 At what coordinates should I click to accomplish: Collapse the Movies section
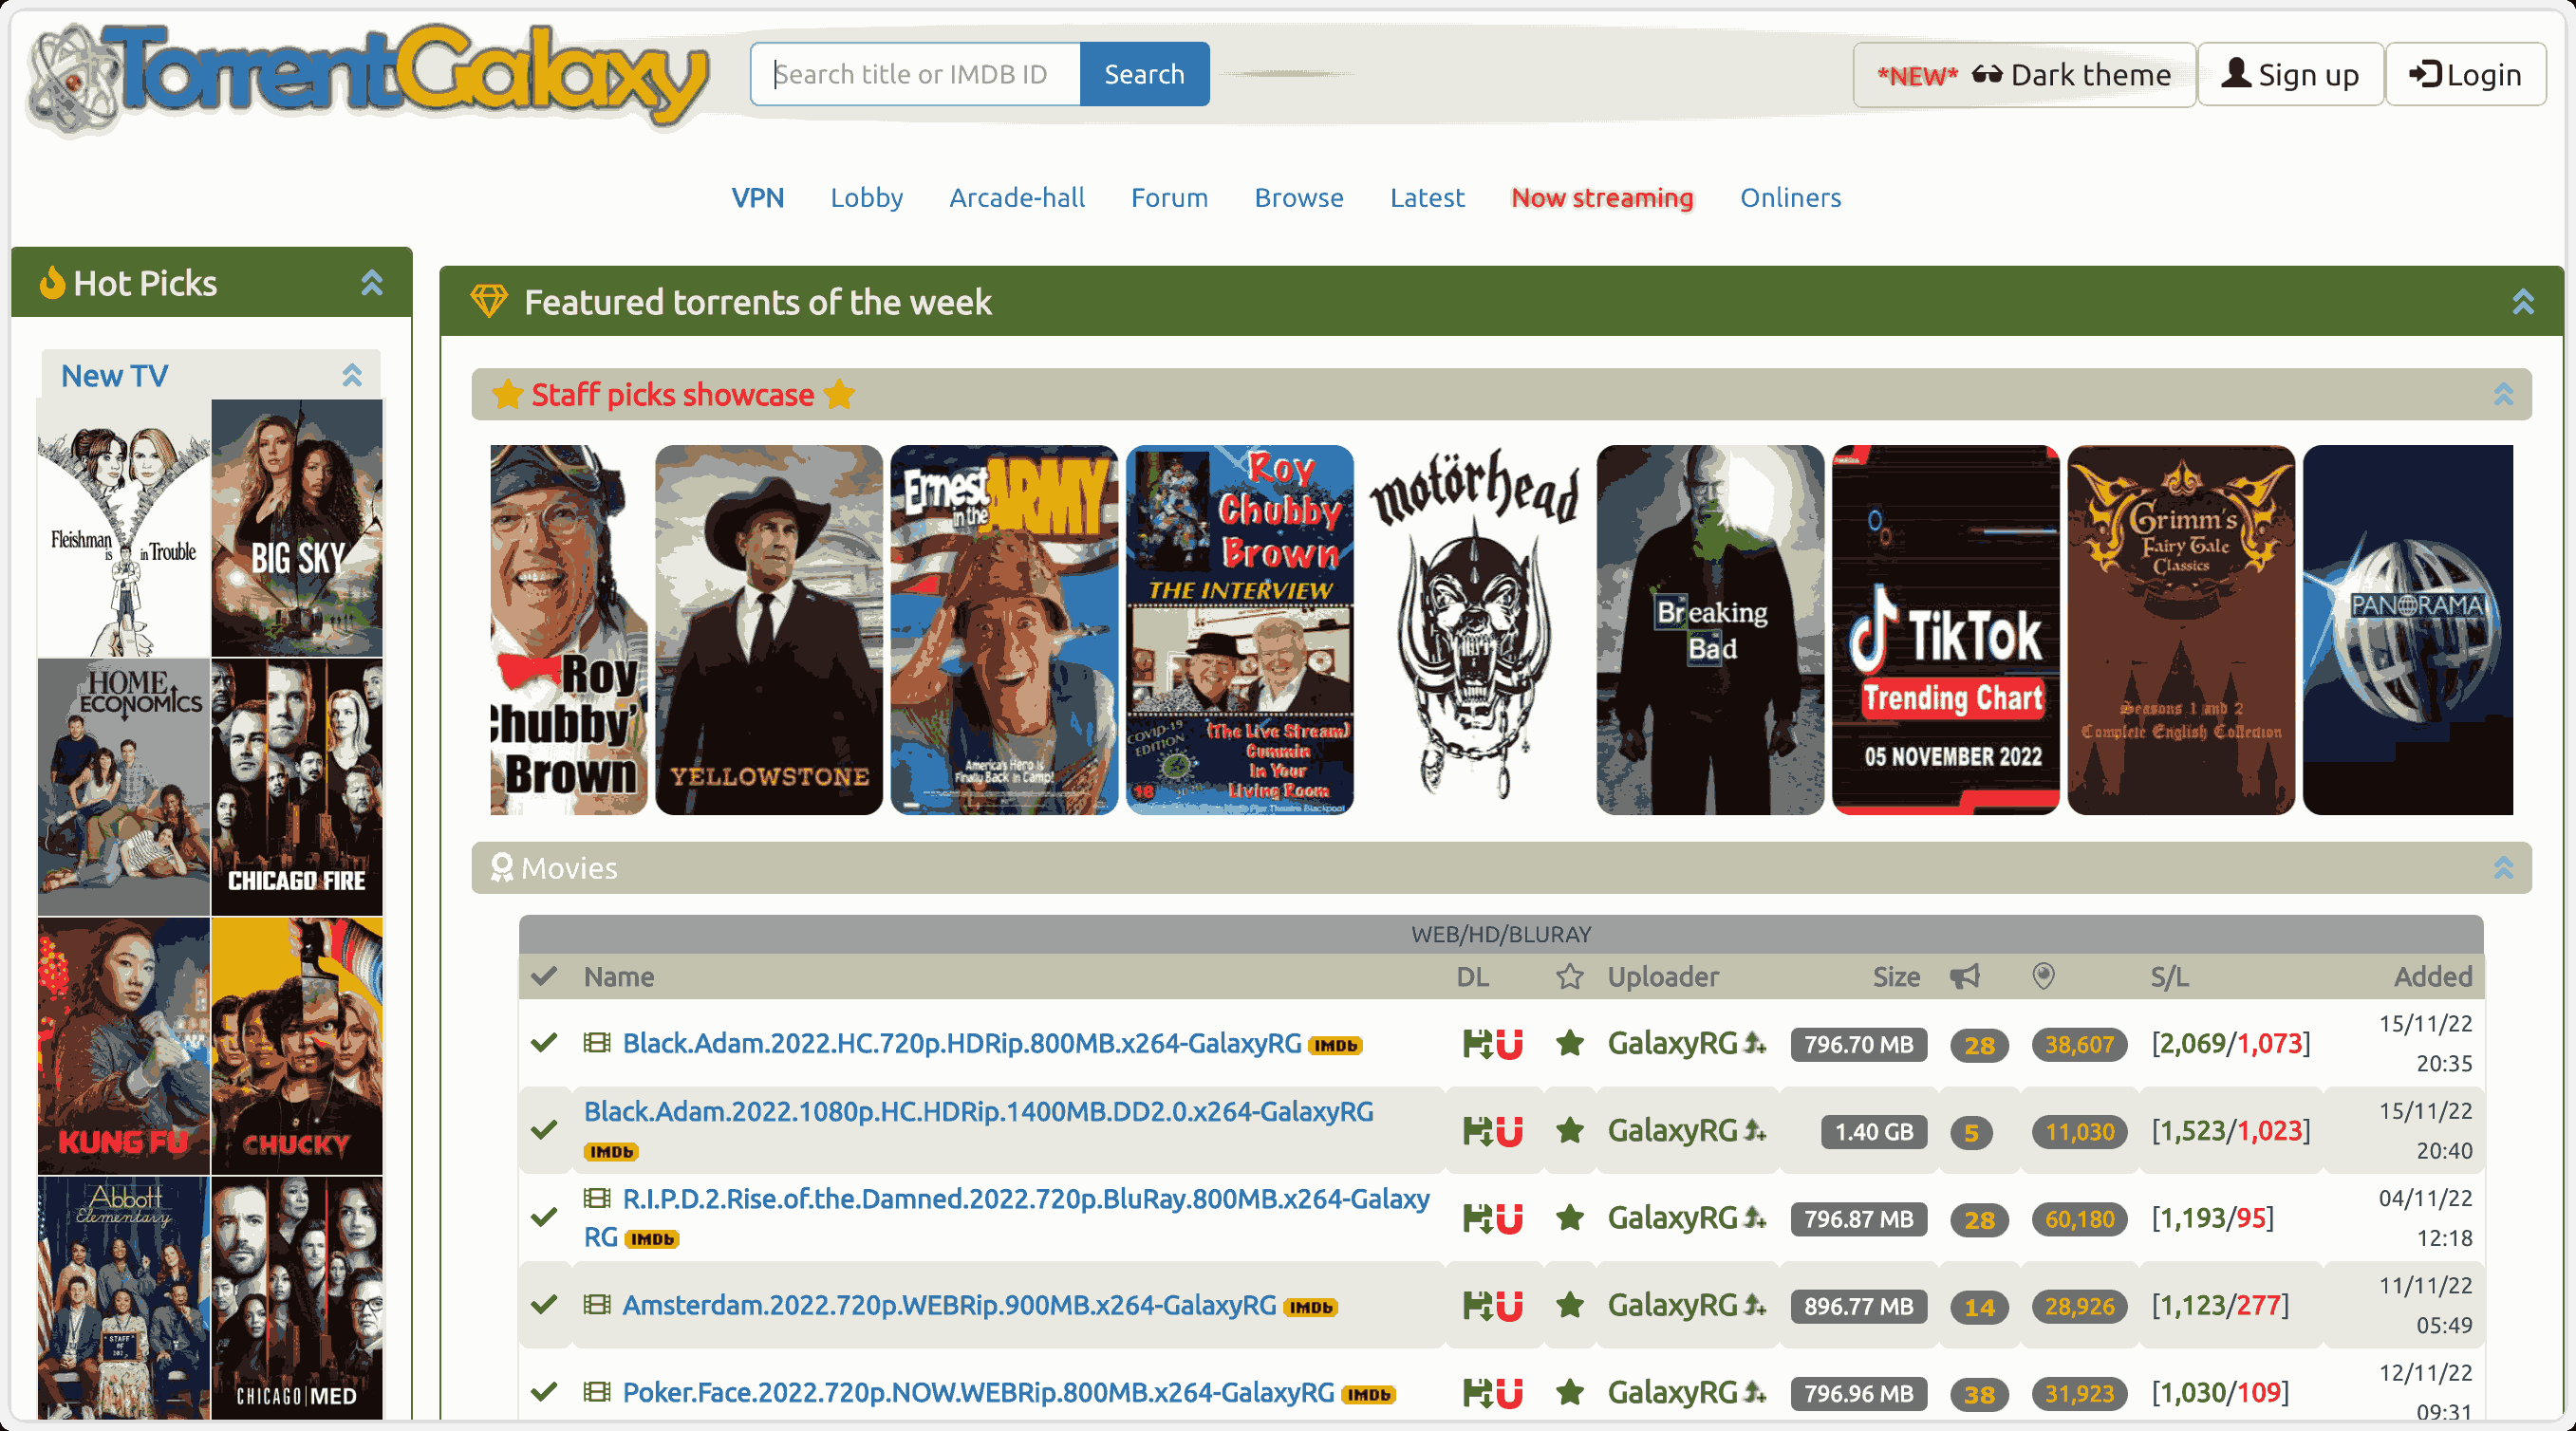pos(2503,868)
